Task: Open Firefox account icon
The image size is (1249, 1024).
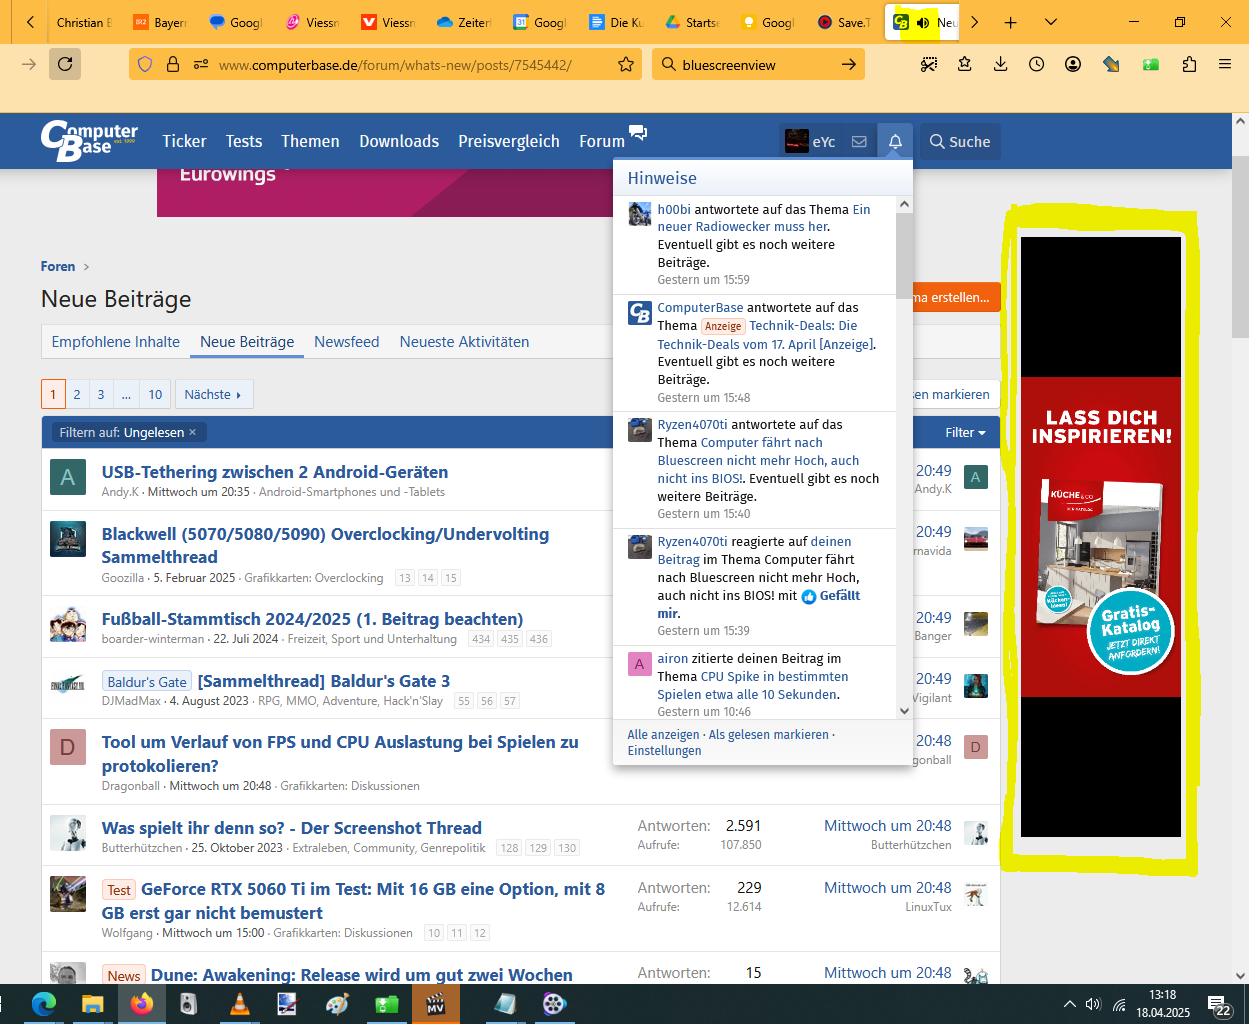Action: point(1073,64)
